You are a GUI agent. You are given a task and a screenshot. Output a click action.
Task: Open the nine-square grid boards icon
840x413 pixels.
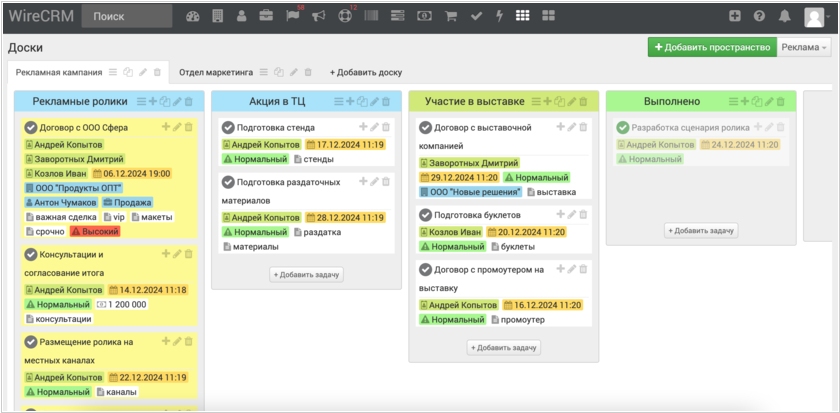(522, 16)
